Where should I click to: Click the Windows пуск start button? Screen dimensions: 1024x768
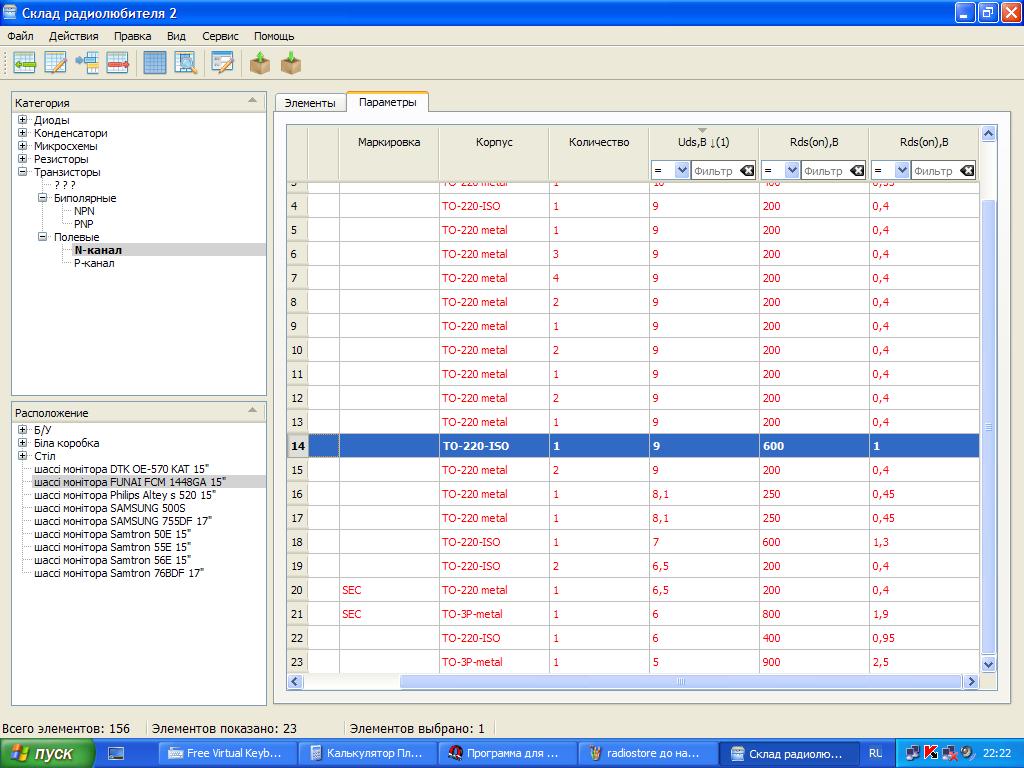48,753
